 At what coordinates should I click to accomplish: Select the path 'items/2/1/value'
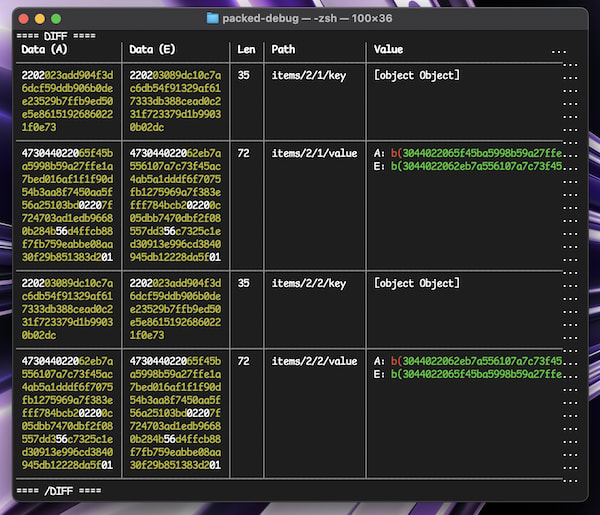(315, 153)
